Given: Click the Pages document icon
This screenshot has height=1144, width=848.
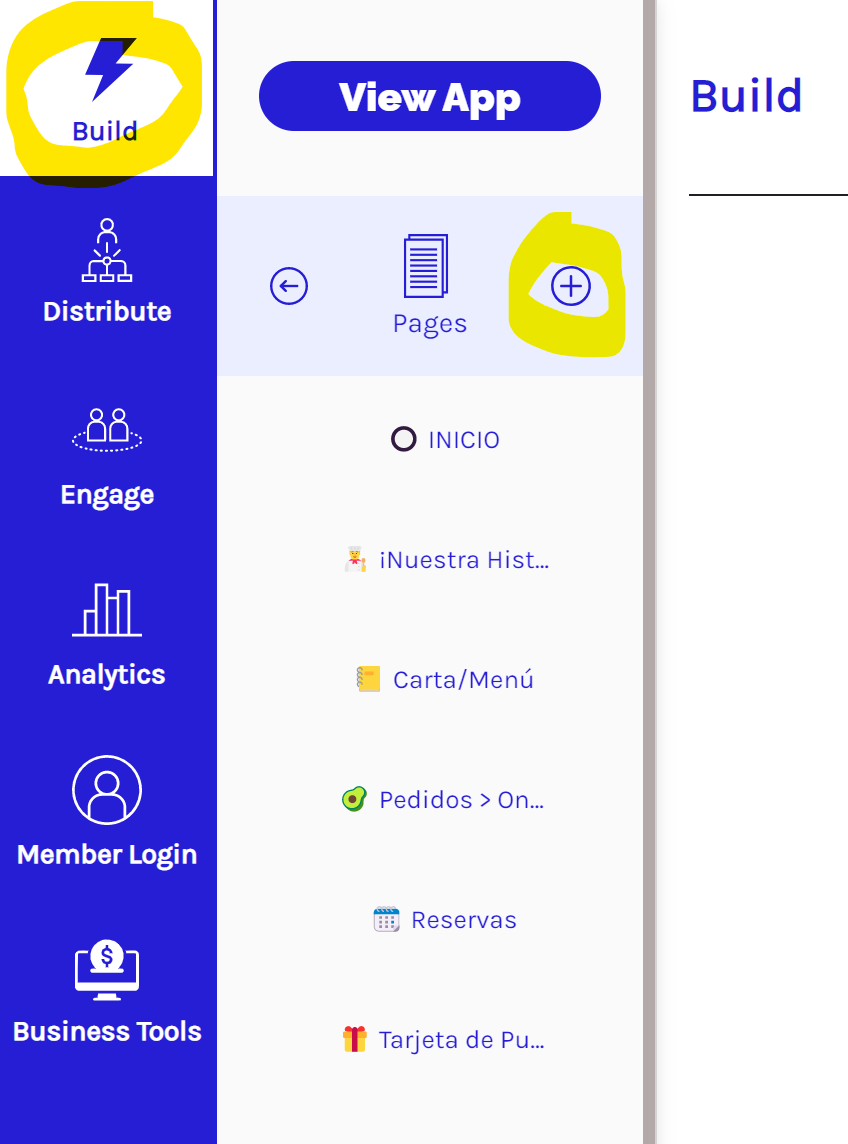Looking at the screenshot, I should coord(426,266).
